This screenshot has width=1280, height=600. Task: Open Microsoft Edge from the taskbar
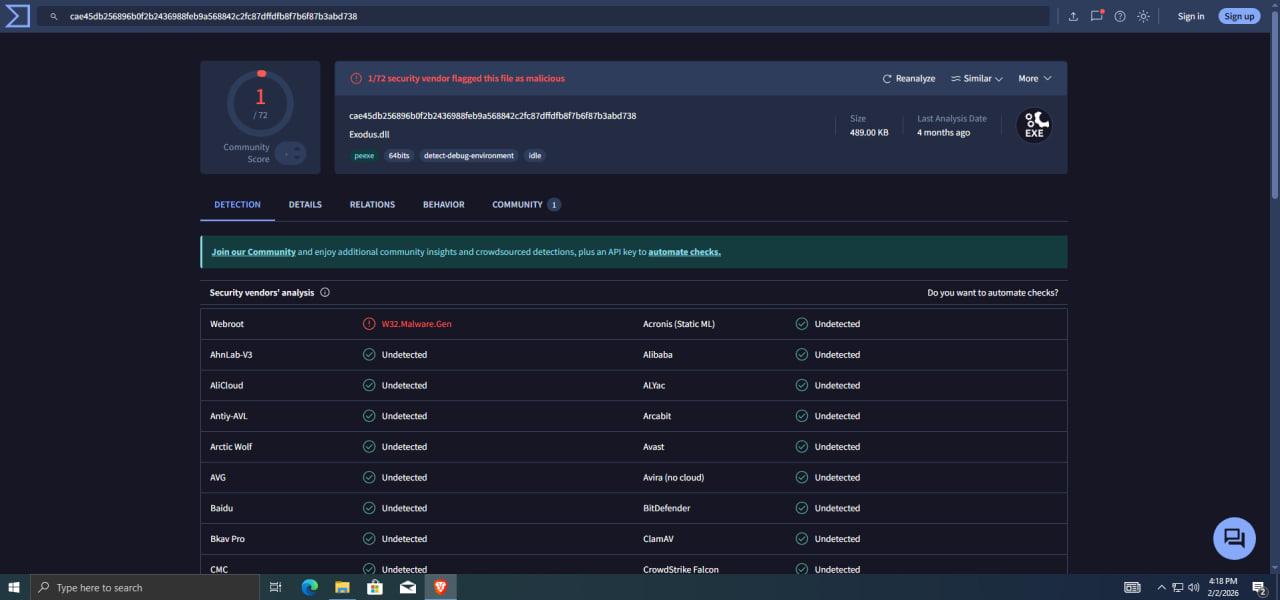click(x=309, y=587)
